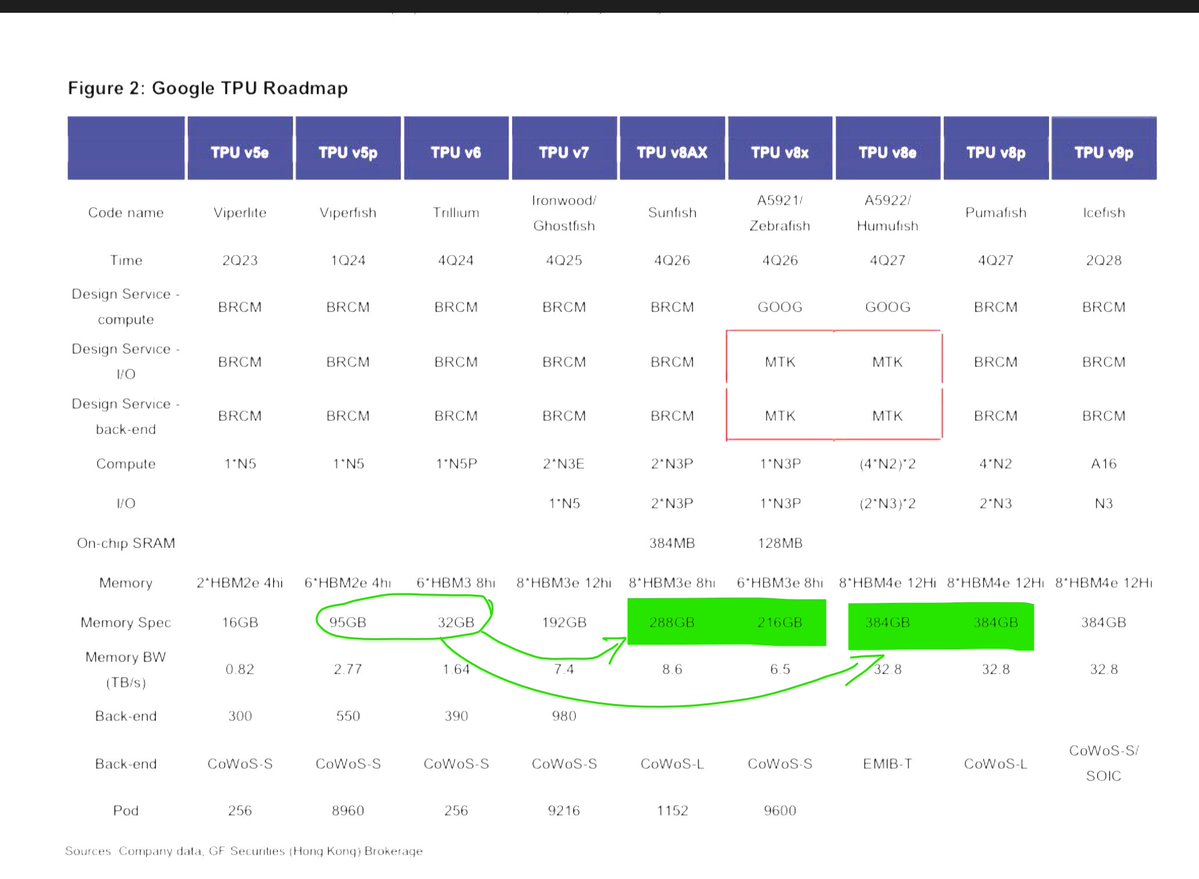Select the "384MB" SRAM value
The width and height of the screenshot is (1199, 879).
(672, 543)
